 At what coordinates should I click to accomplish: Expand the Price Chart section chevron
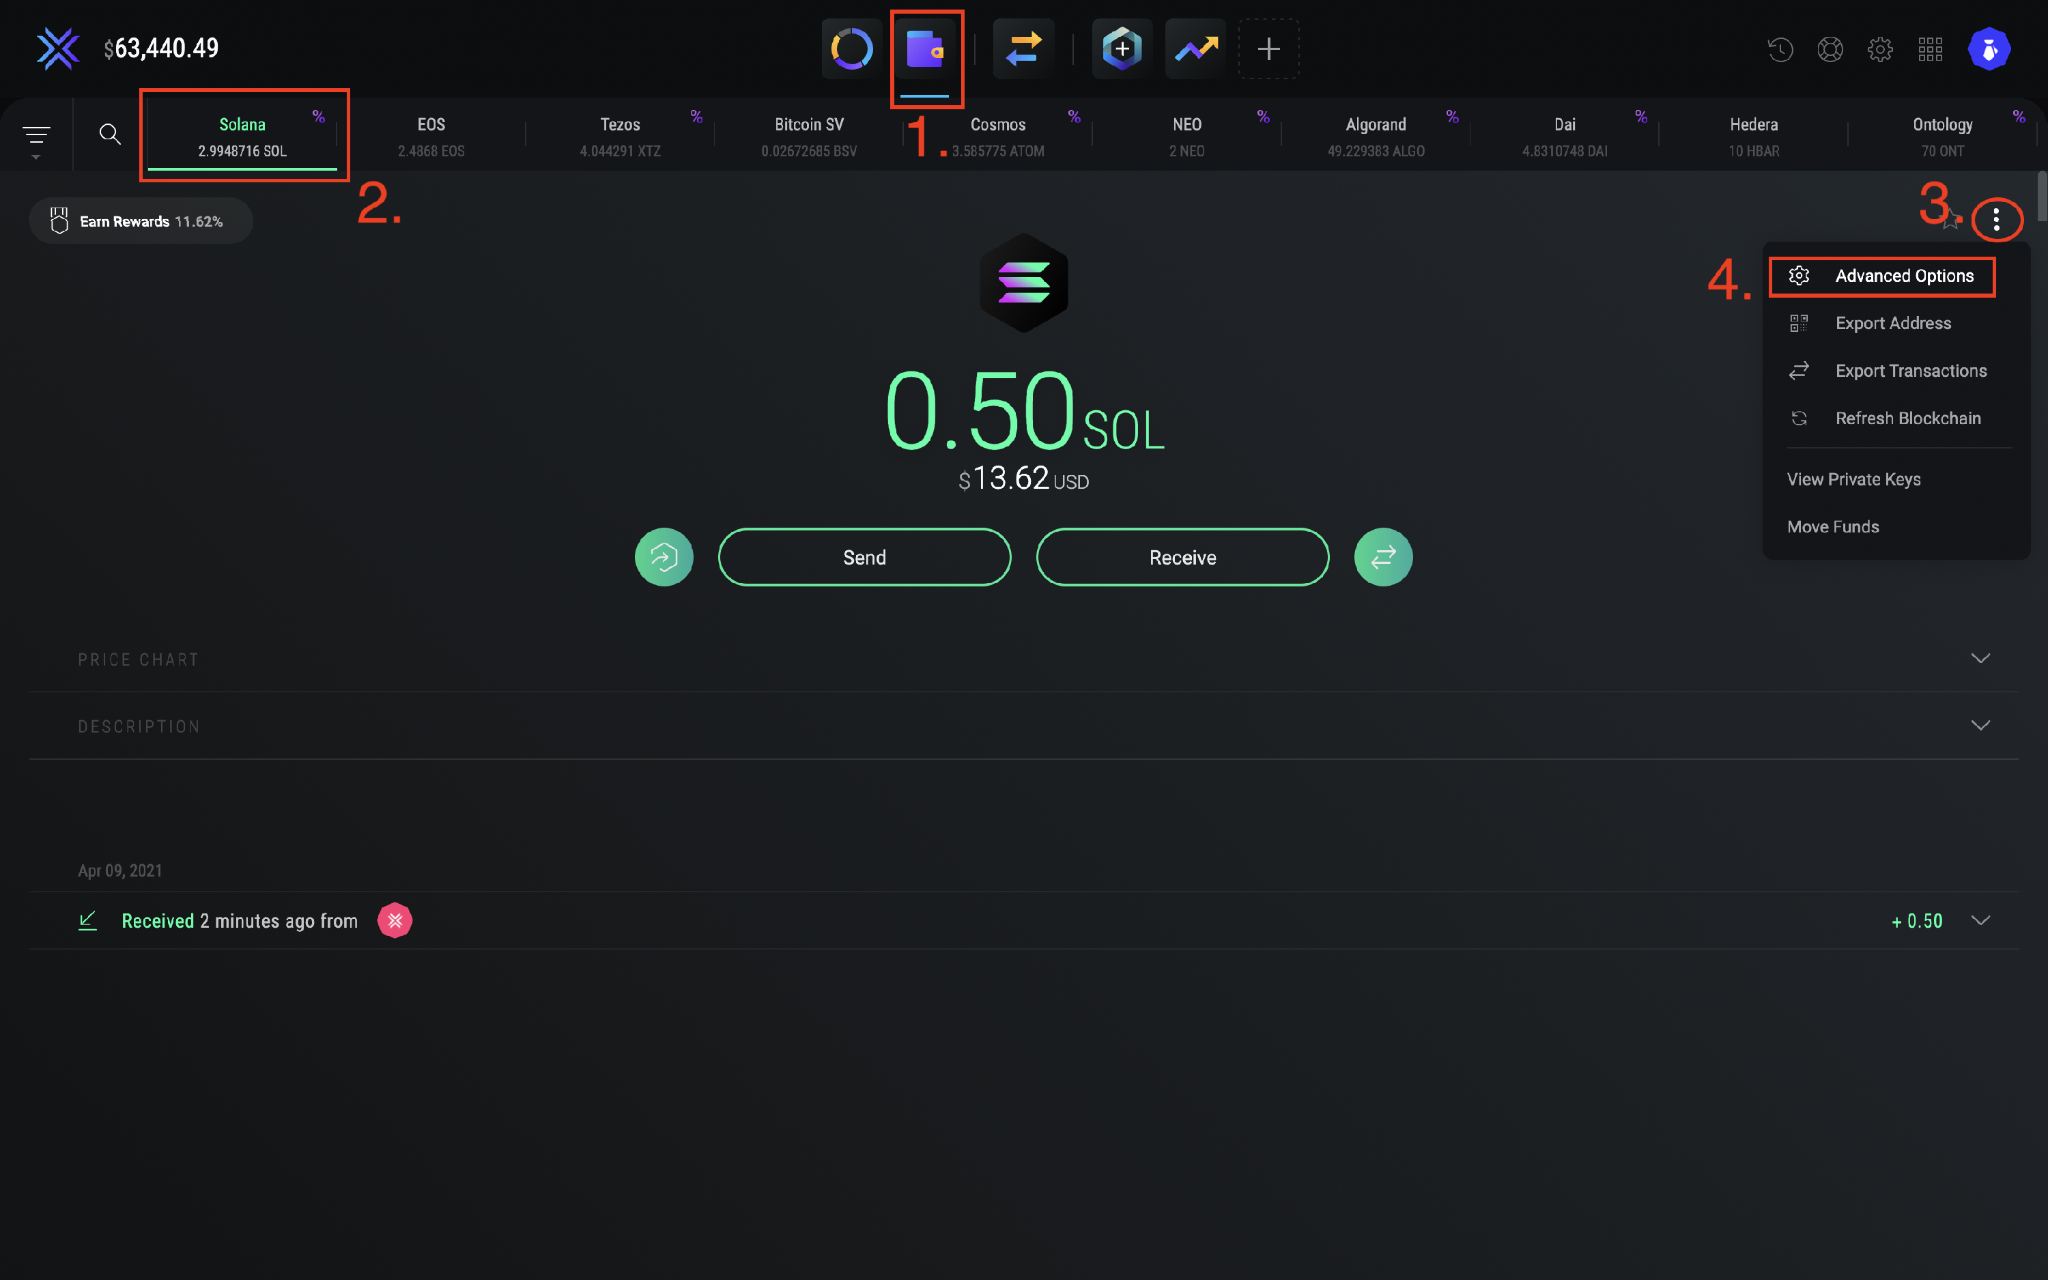pyautogui.click(x=1980, y=658)
